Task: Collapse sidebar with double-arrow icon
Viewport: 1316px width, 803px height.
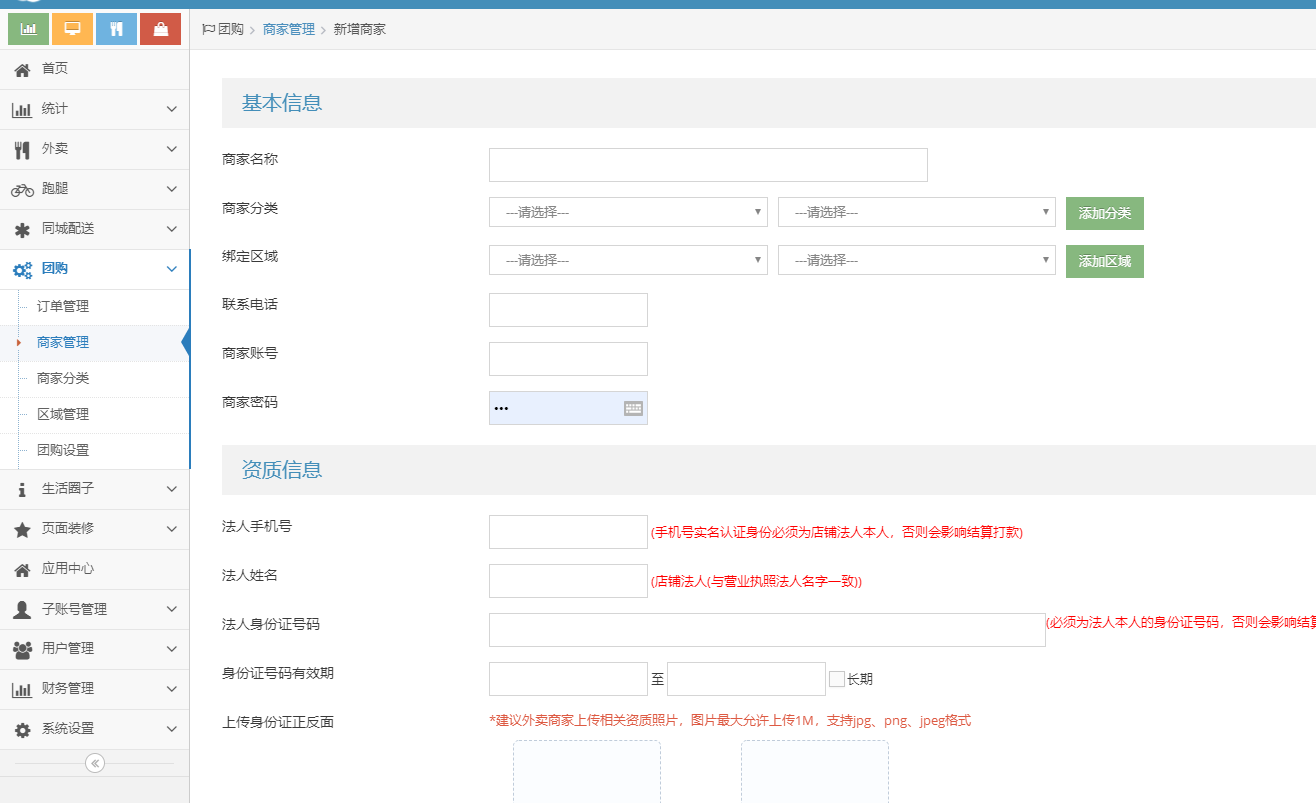Action: 95,763
